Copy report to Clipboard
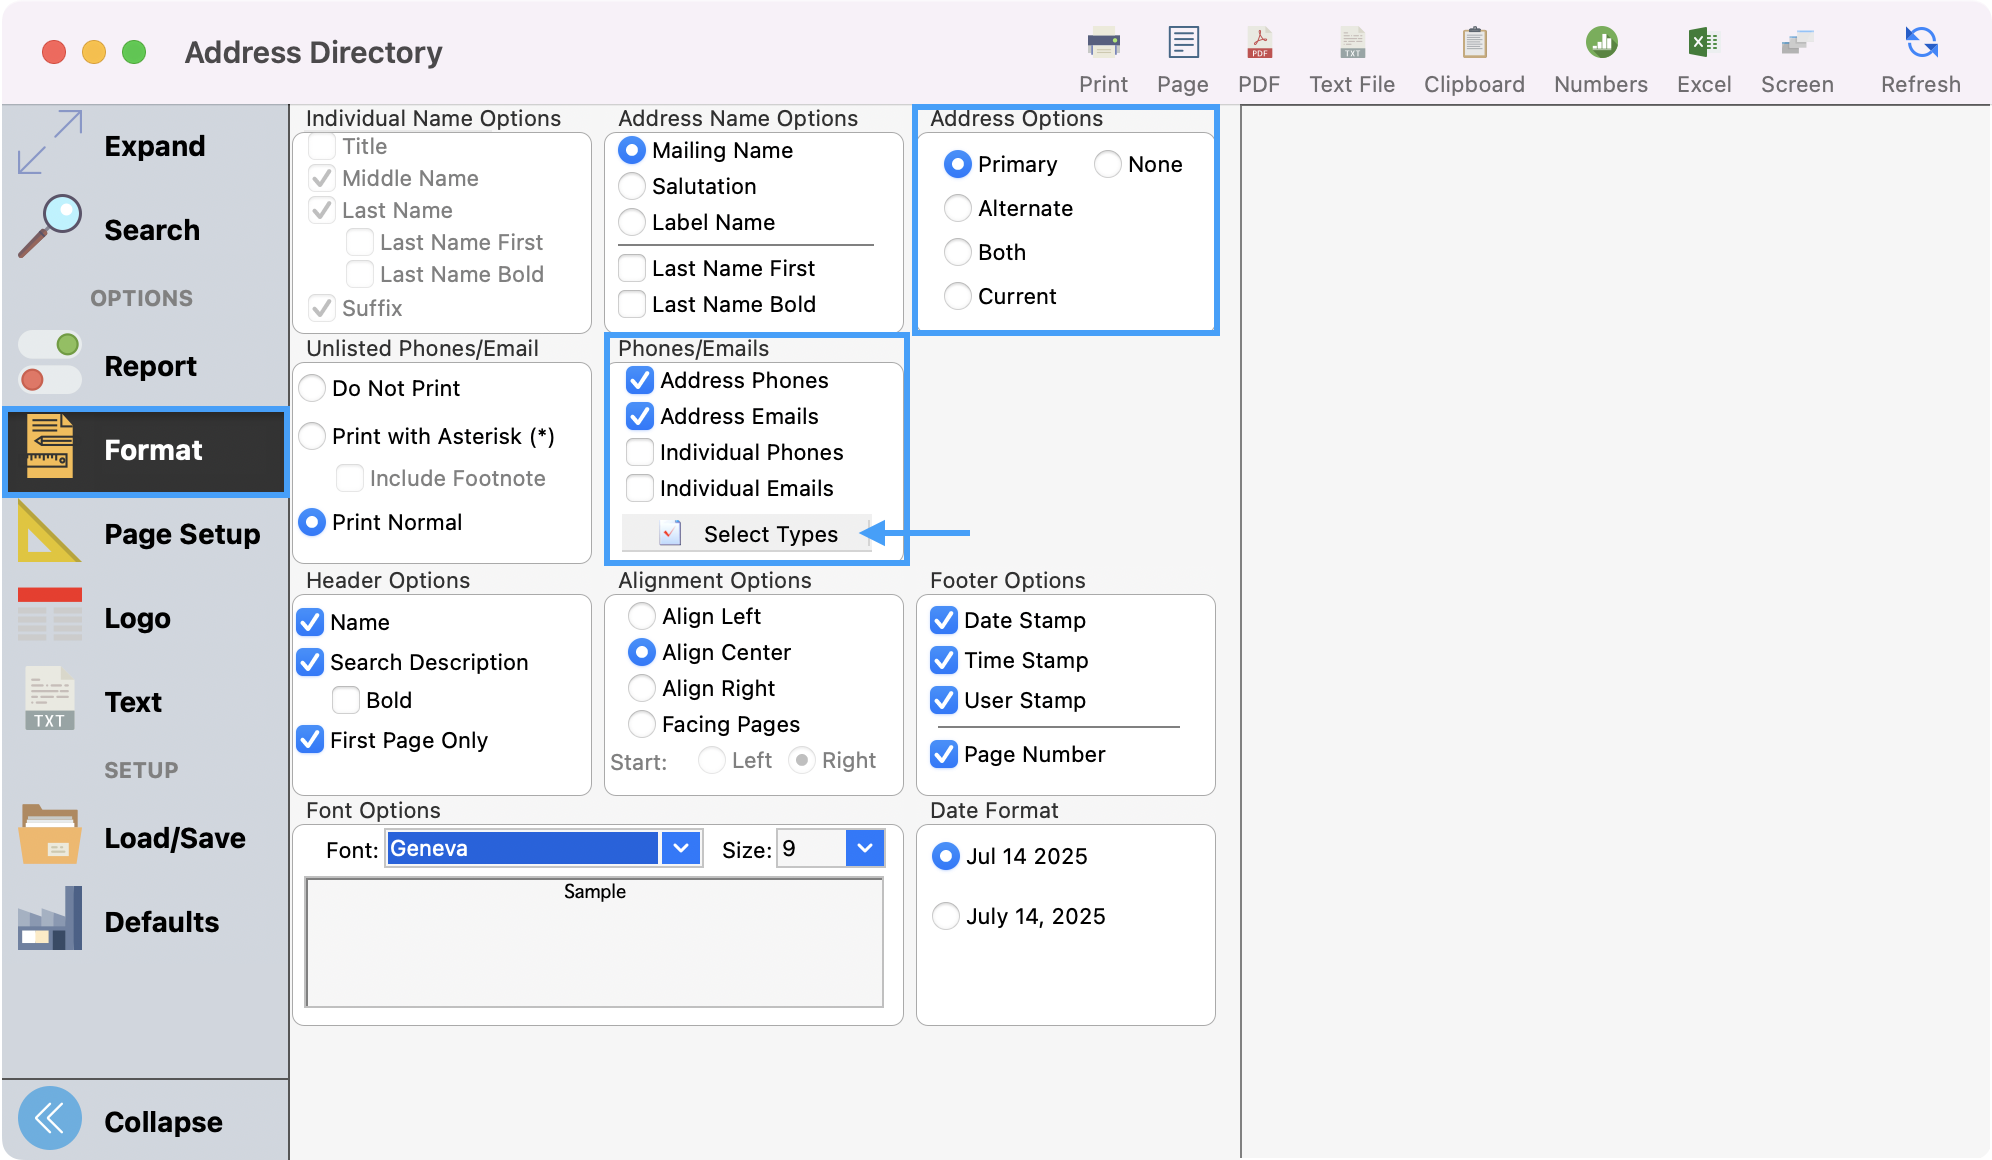Image resolution: width=1992 pixels, height=1160 pixels. tap(1473, 55)
